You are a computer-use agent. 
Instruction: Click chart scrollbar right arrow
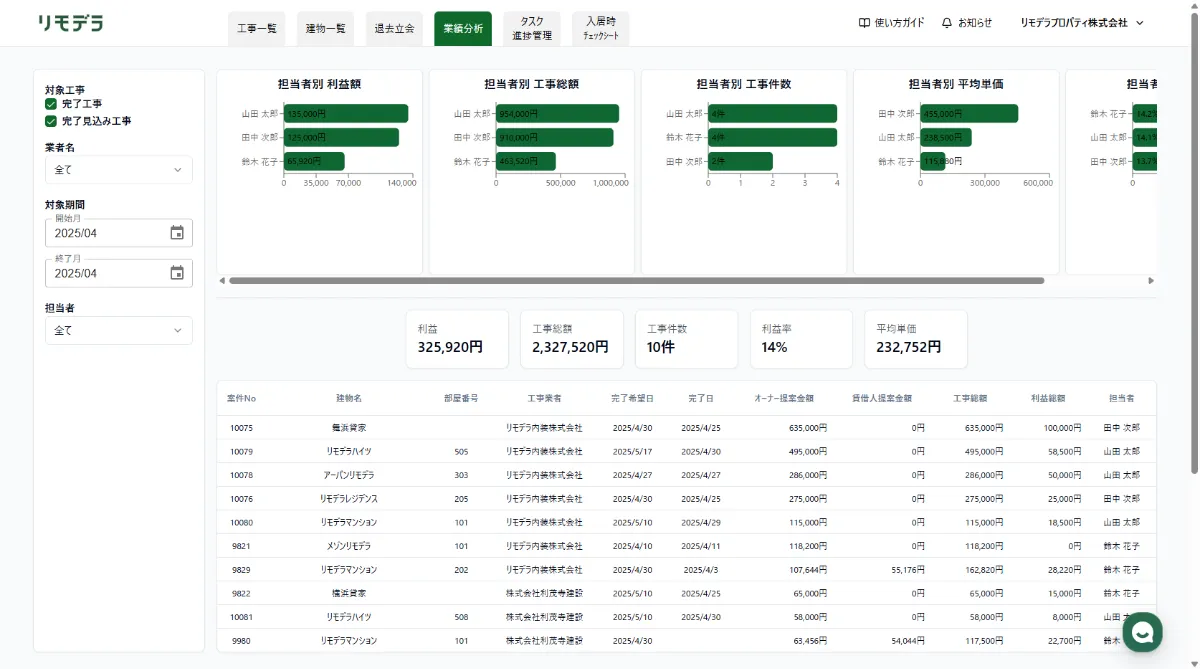coord(1151,281)
